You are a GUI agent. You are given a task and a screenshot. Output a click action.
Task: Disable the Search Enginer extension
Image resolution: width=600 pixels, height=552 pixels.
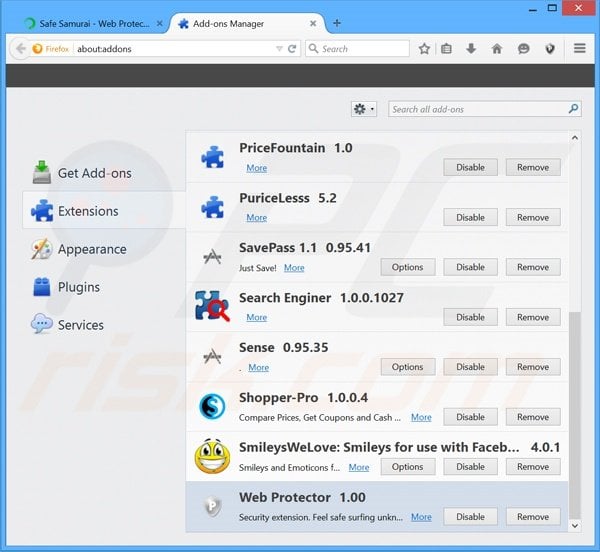470,317
